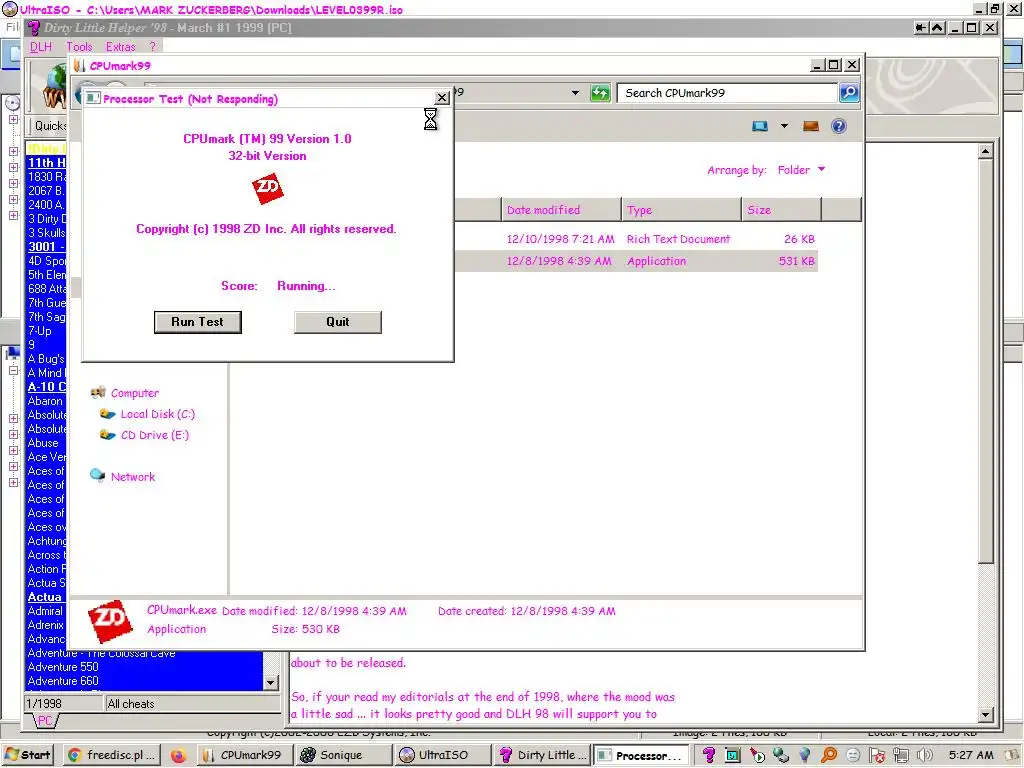Click the orange magnifier tray icon
This screenshot has width=1024, height=768.
[x=829, y=756]
